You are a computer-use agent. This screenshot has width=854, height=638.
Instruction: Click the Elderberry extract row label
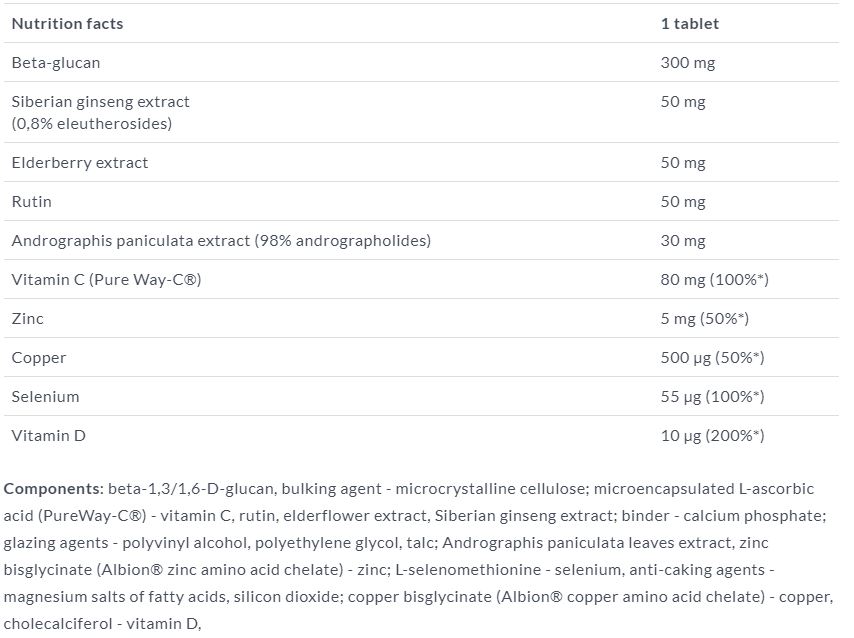(x=80, y=162)
